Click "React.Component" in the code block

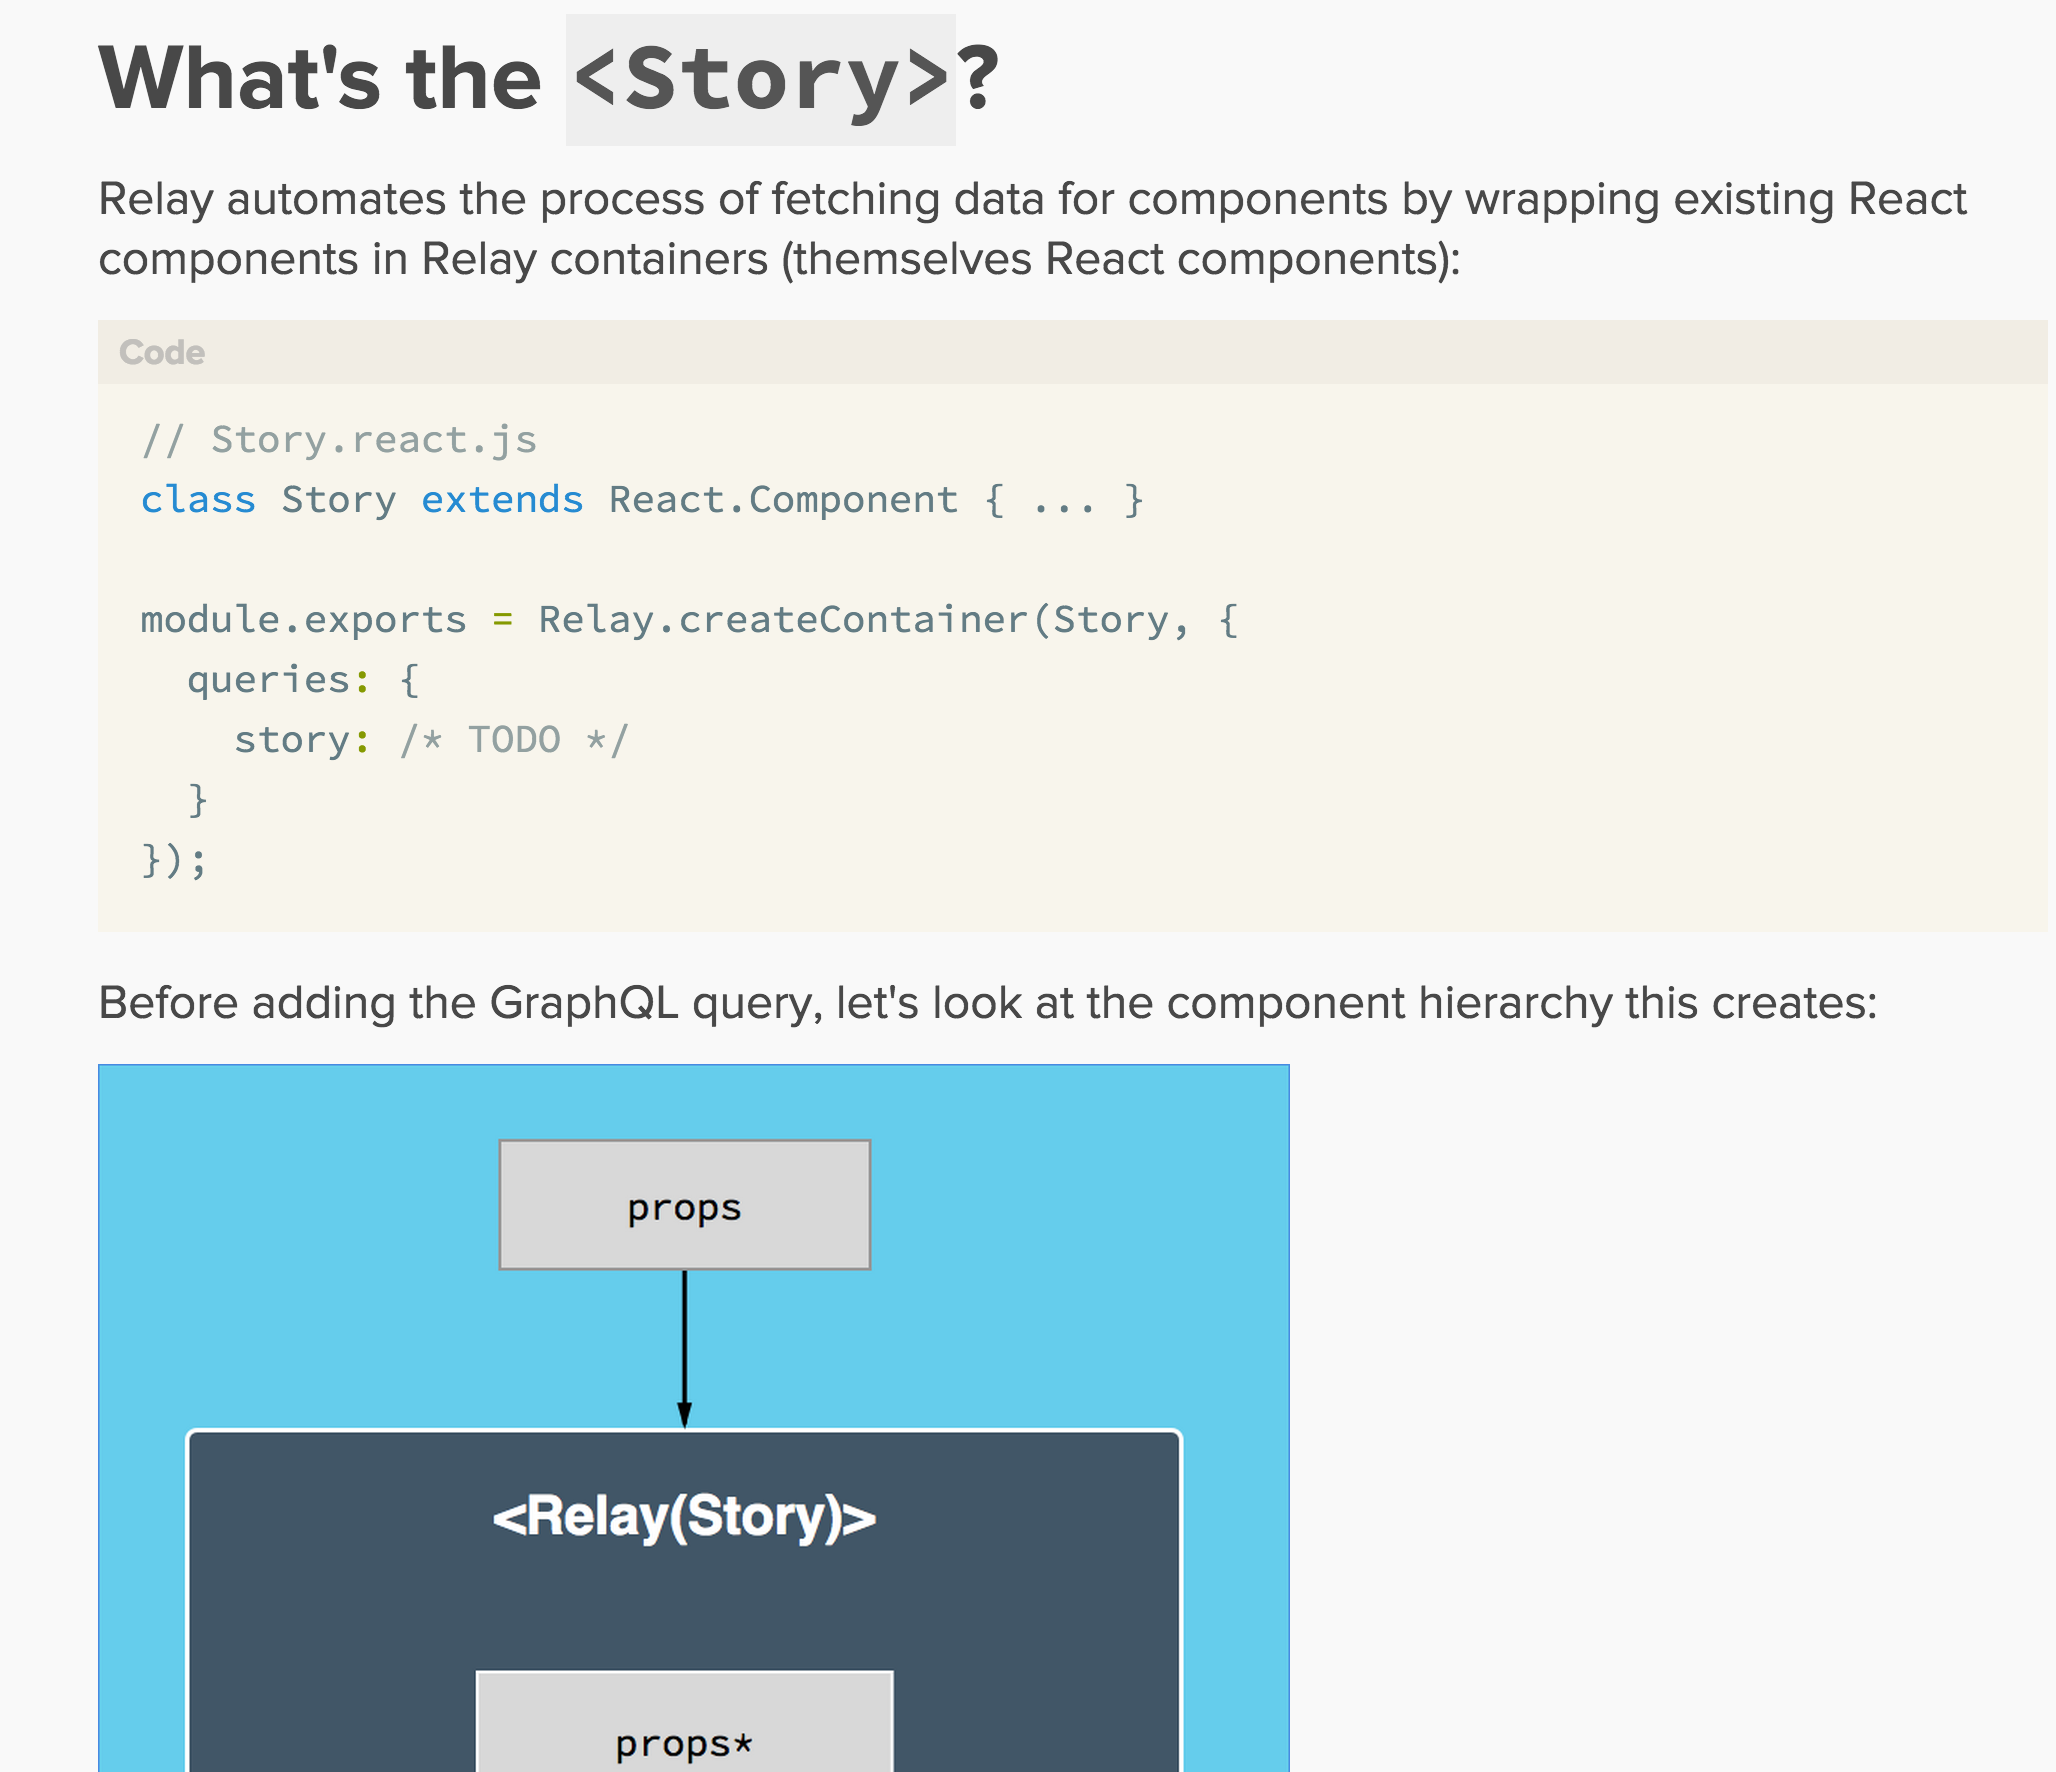pyautogui.click(x=783, y=500)
